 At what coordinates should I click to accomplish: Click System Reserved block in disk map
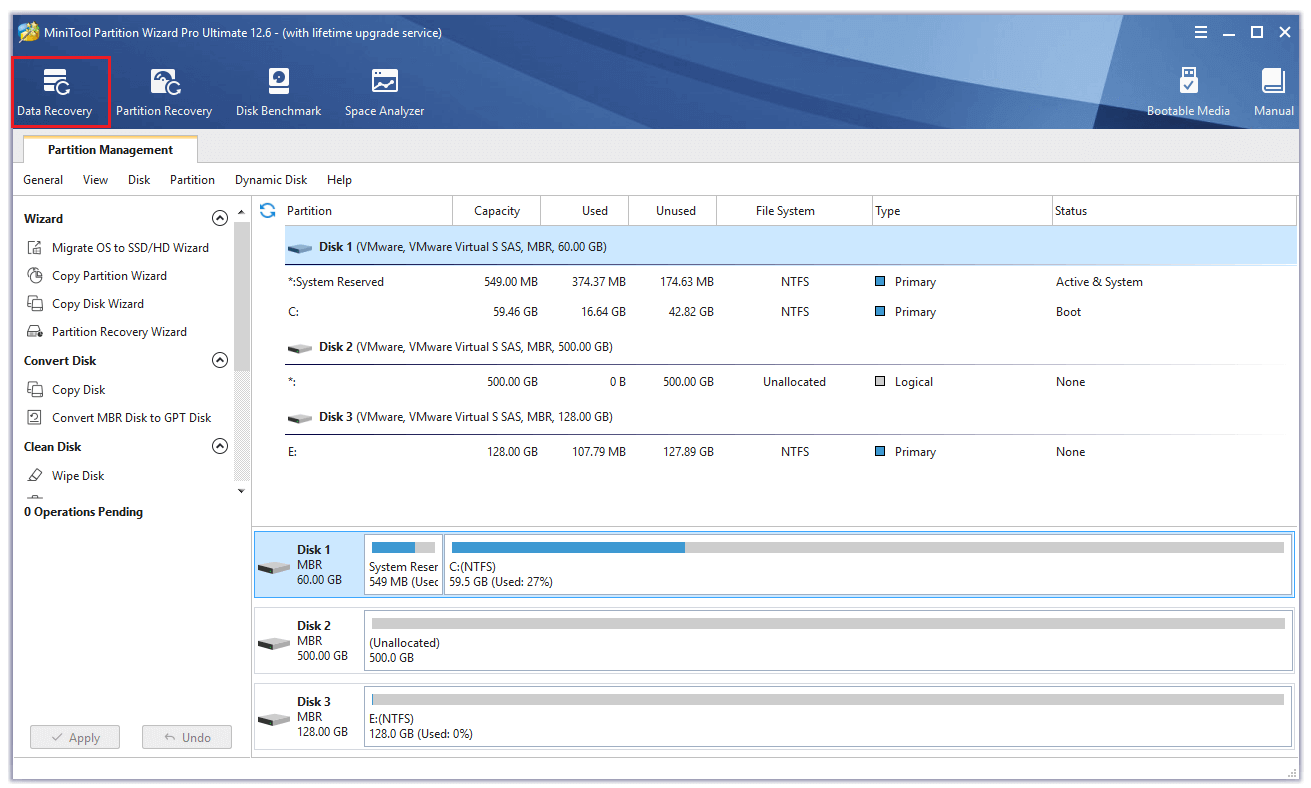[404, 564]
